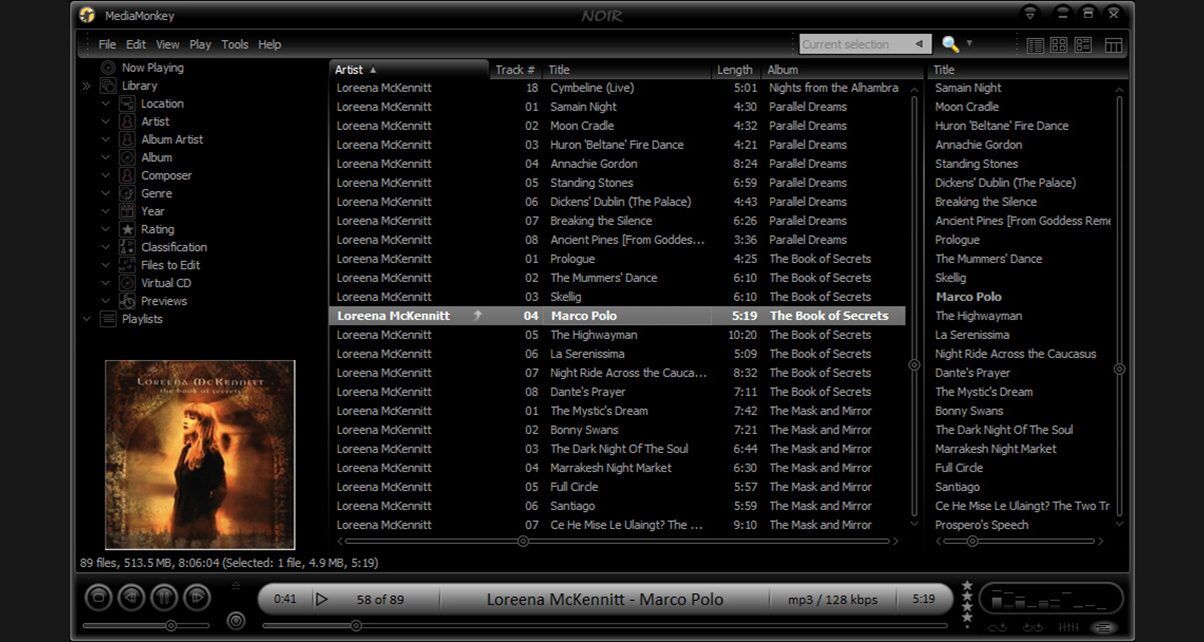The image size is (1204, 642).
Task: Click the Location tree icon
Action: tap(127, 104)
